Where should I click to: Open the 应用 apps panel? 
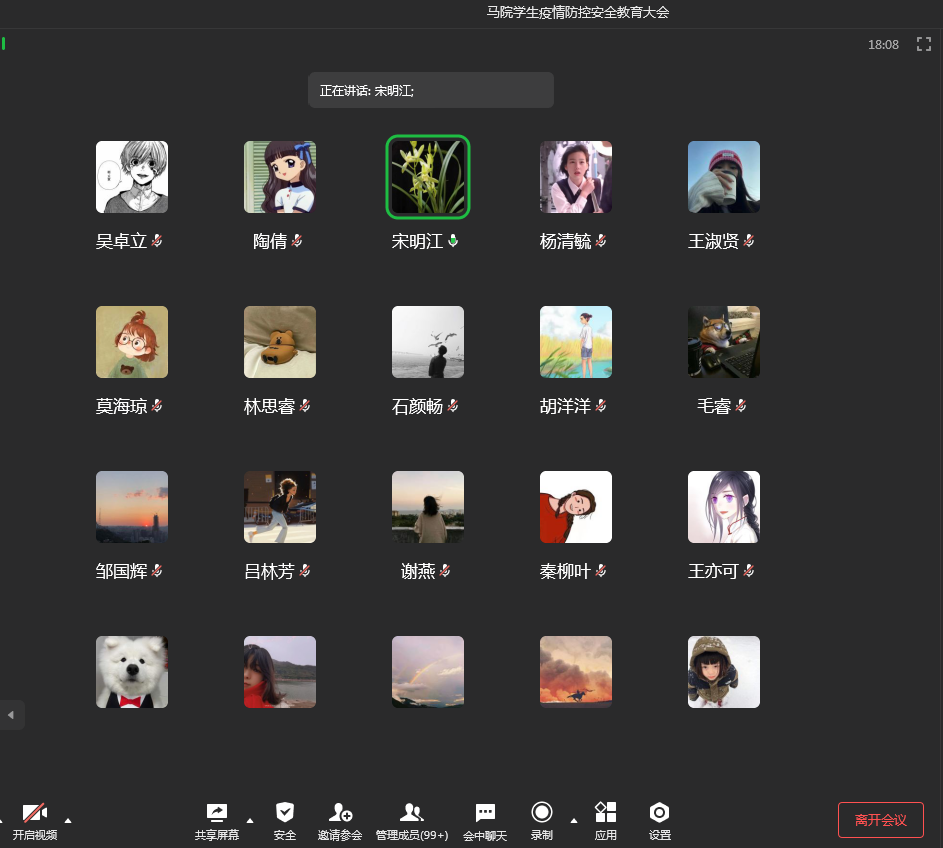606,821
